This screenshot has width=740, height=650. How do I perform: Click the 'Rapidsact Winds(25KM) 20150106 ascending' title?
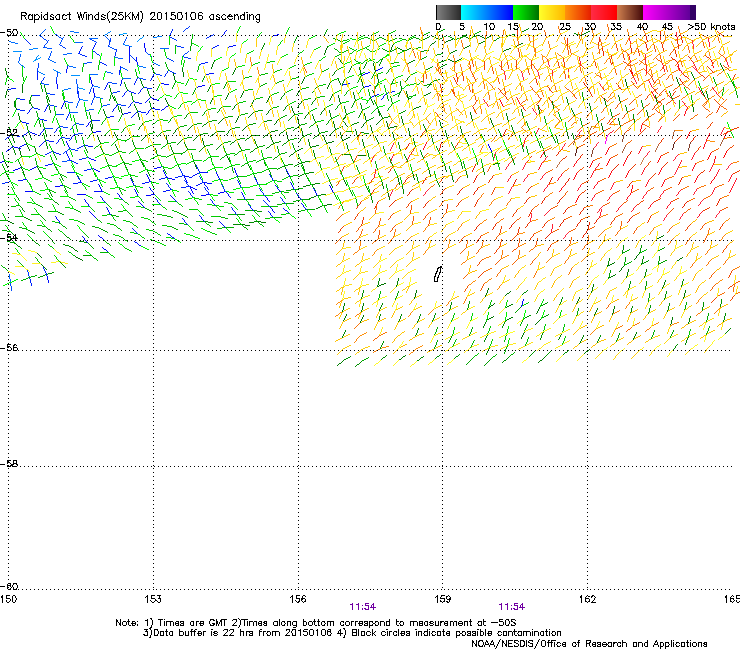coord(140,17)
